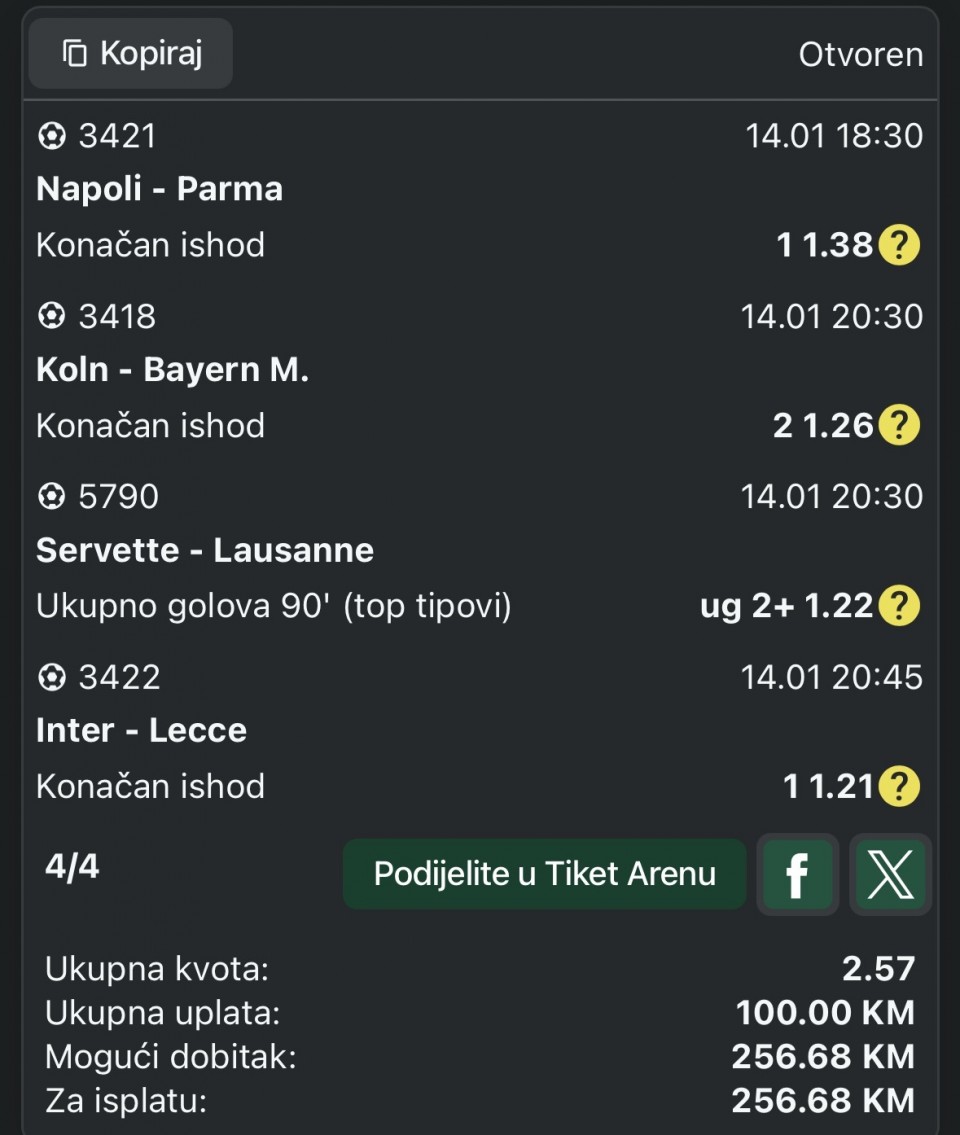Tap football icon beside code 3422

tap(51, 678)
